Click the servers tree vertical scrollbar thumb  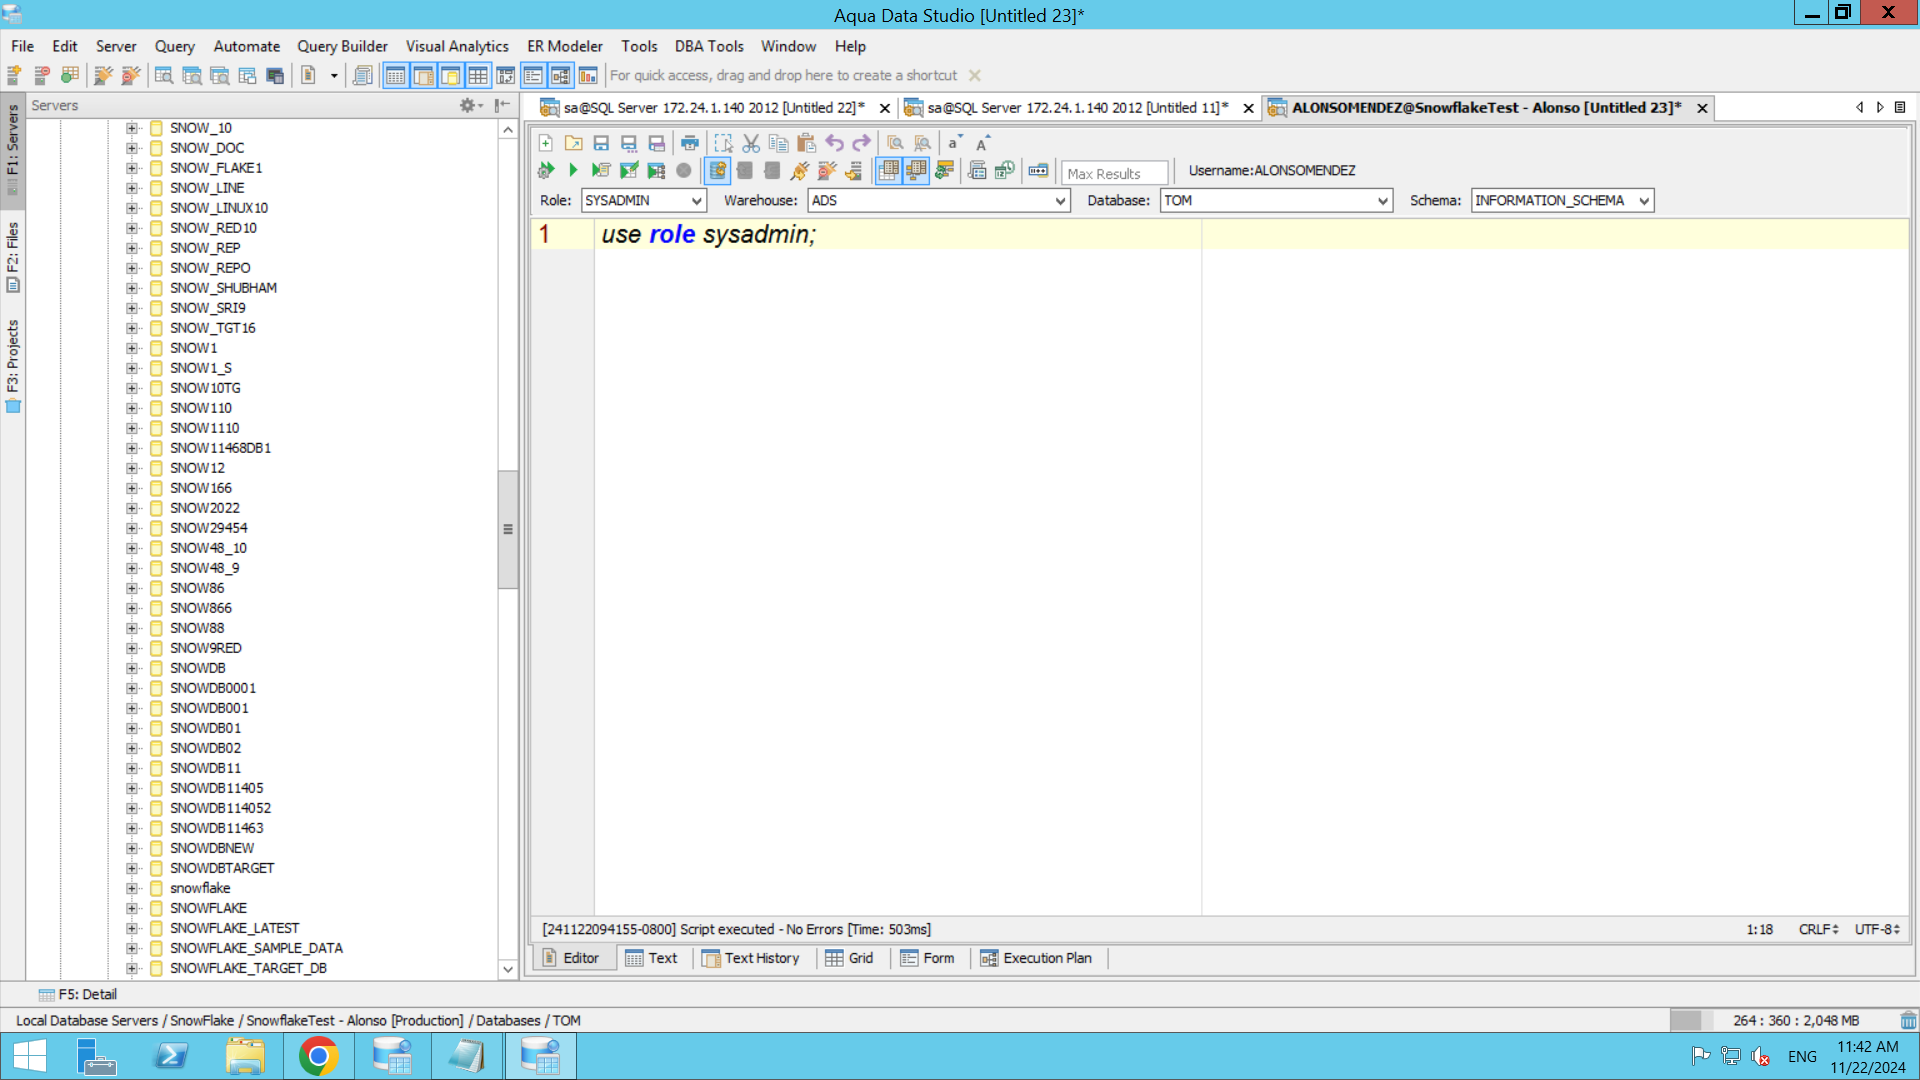click(508, 529)
